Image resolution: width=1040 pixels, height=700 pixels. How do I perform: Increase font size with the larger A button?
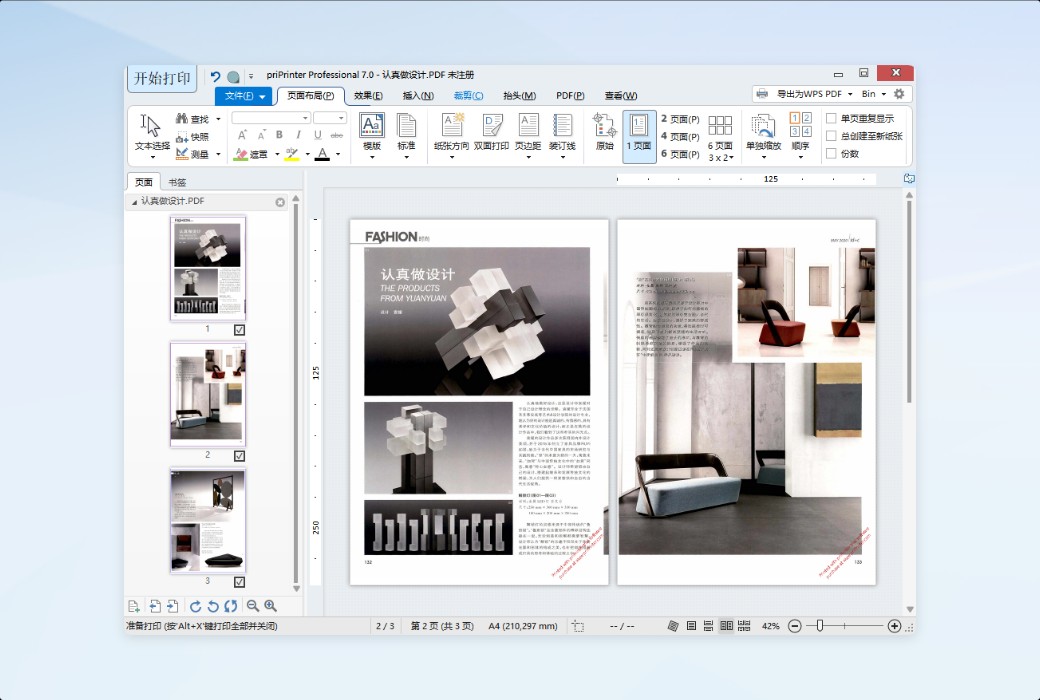[242, 135]
